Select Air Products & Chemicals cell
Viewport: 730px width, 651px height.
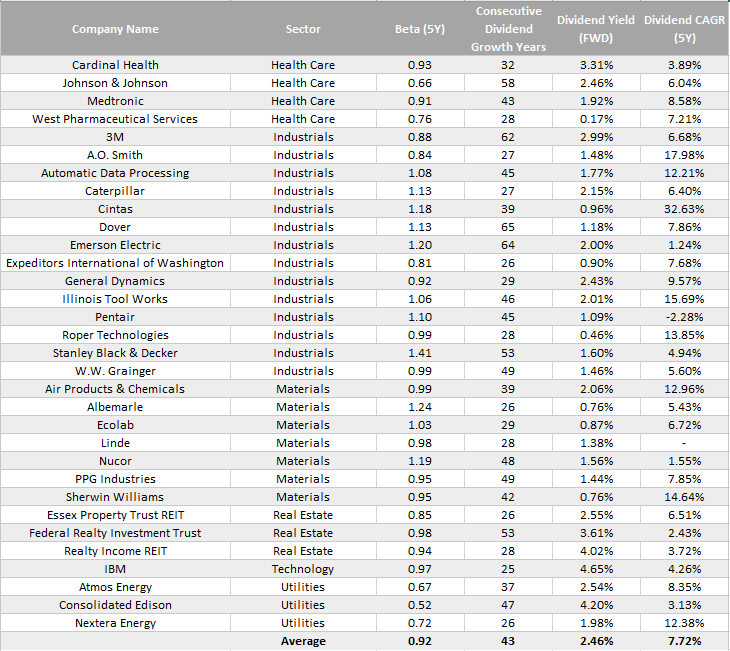tap(115, 389)
